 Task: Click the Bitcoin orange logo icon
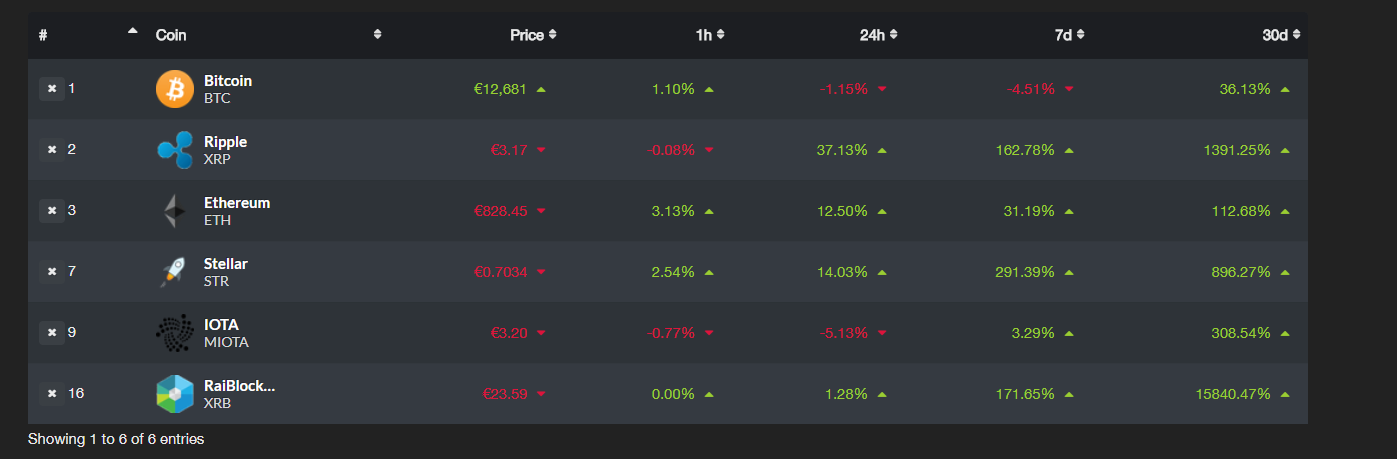click(175, 89)
